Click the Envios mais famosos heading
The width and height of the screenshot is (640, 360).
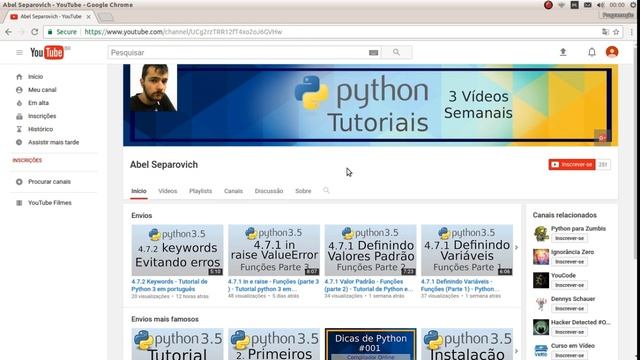coord(165,319)
